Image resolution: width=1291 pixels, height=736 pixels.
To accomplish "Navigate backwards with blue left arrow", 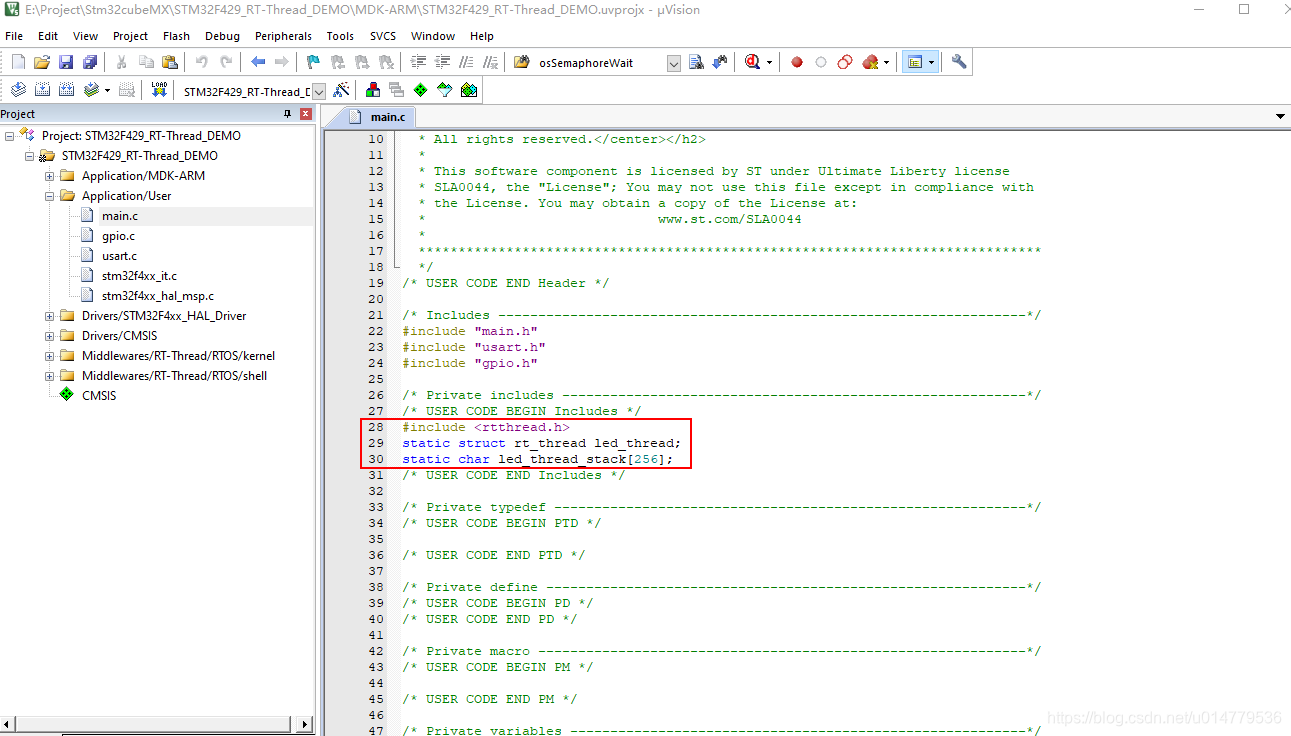I will coord(258,62).
